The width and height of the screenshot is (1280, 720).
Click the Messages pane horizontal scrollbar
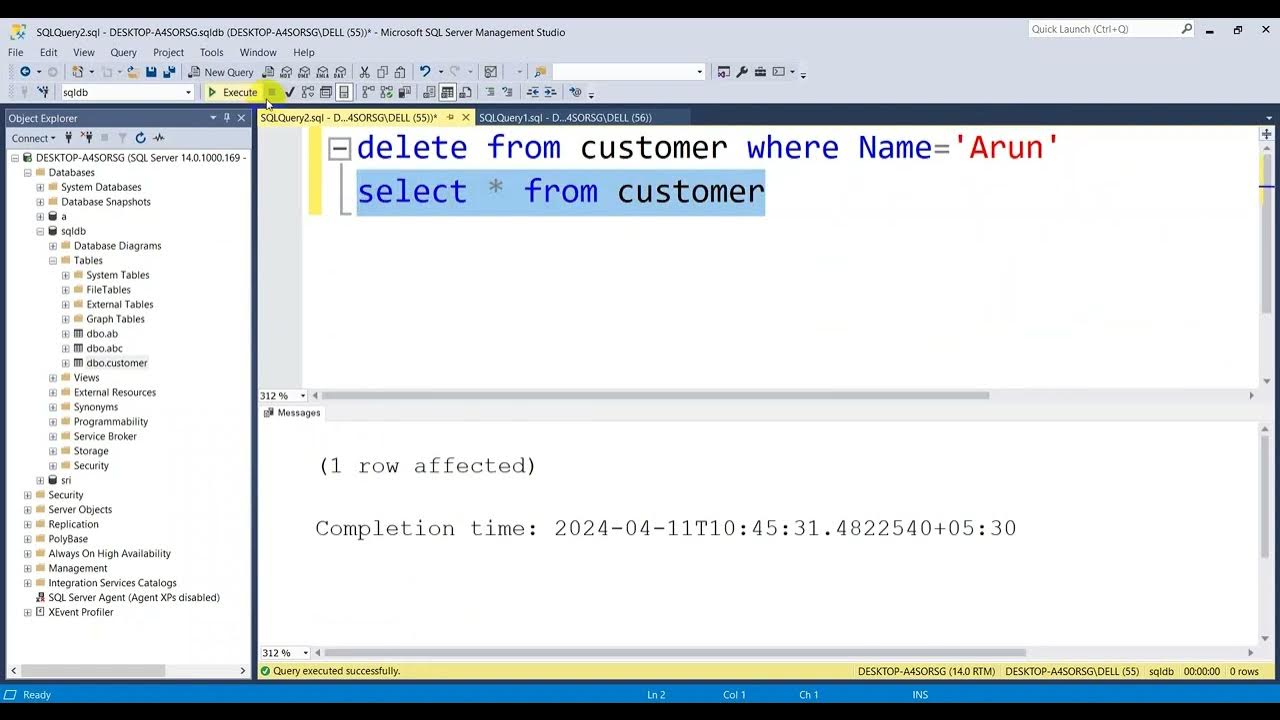[675, 653]
